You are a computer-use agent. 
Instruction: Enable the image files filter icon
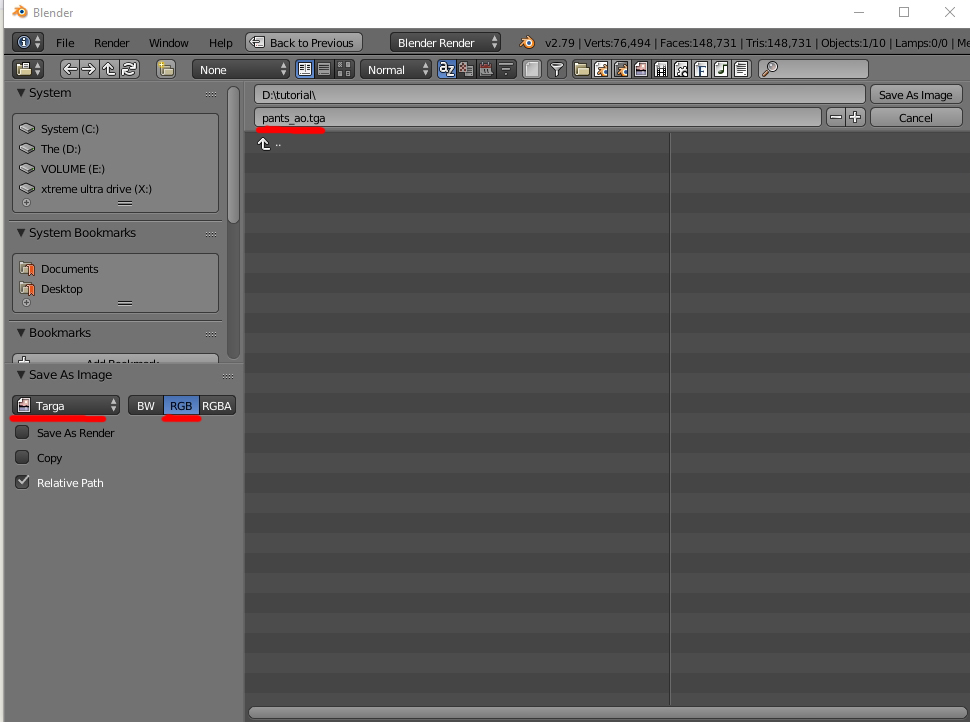click(x=641, y=68)
